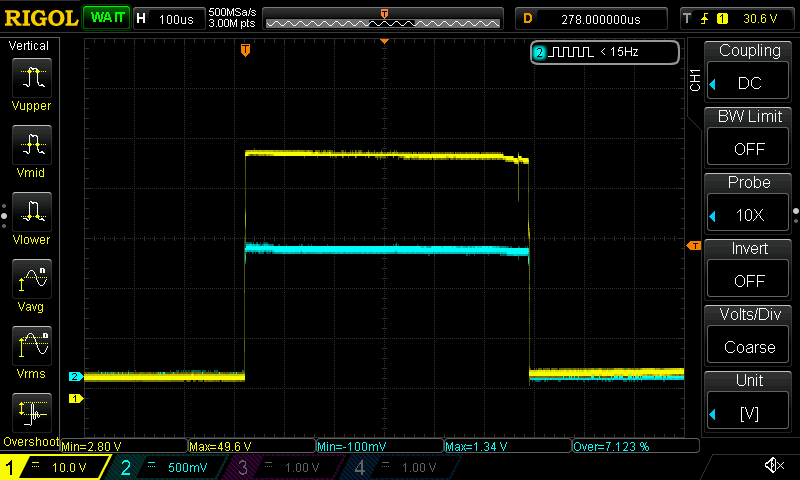Click the 278.000000us delay value
This screenshot has width=800, height=480.
coord(601,19)
